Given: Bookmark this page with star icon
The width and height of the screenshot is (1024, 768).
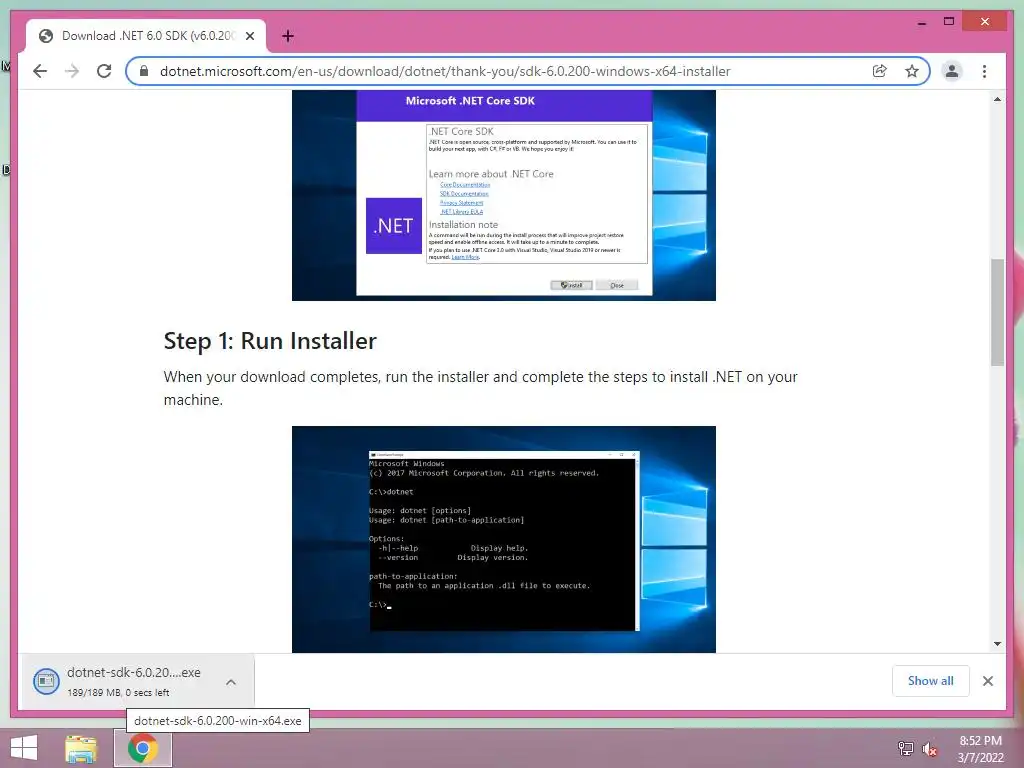Looking at the screenshot, I should pos(912,71).
